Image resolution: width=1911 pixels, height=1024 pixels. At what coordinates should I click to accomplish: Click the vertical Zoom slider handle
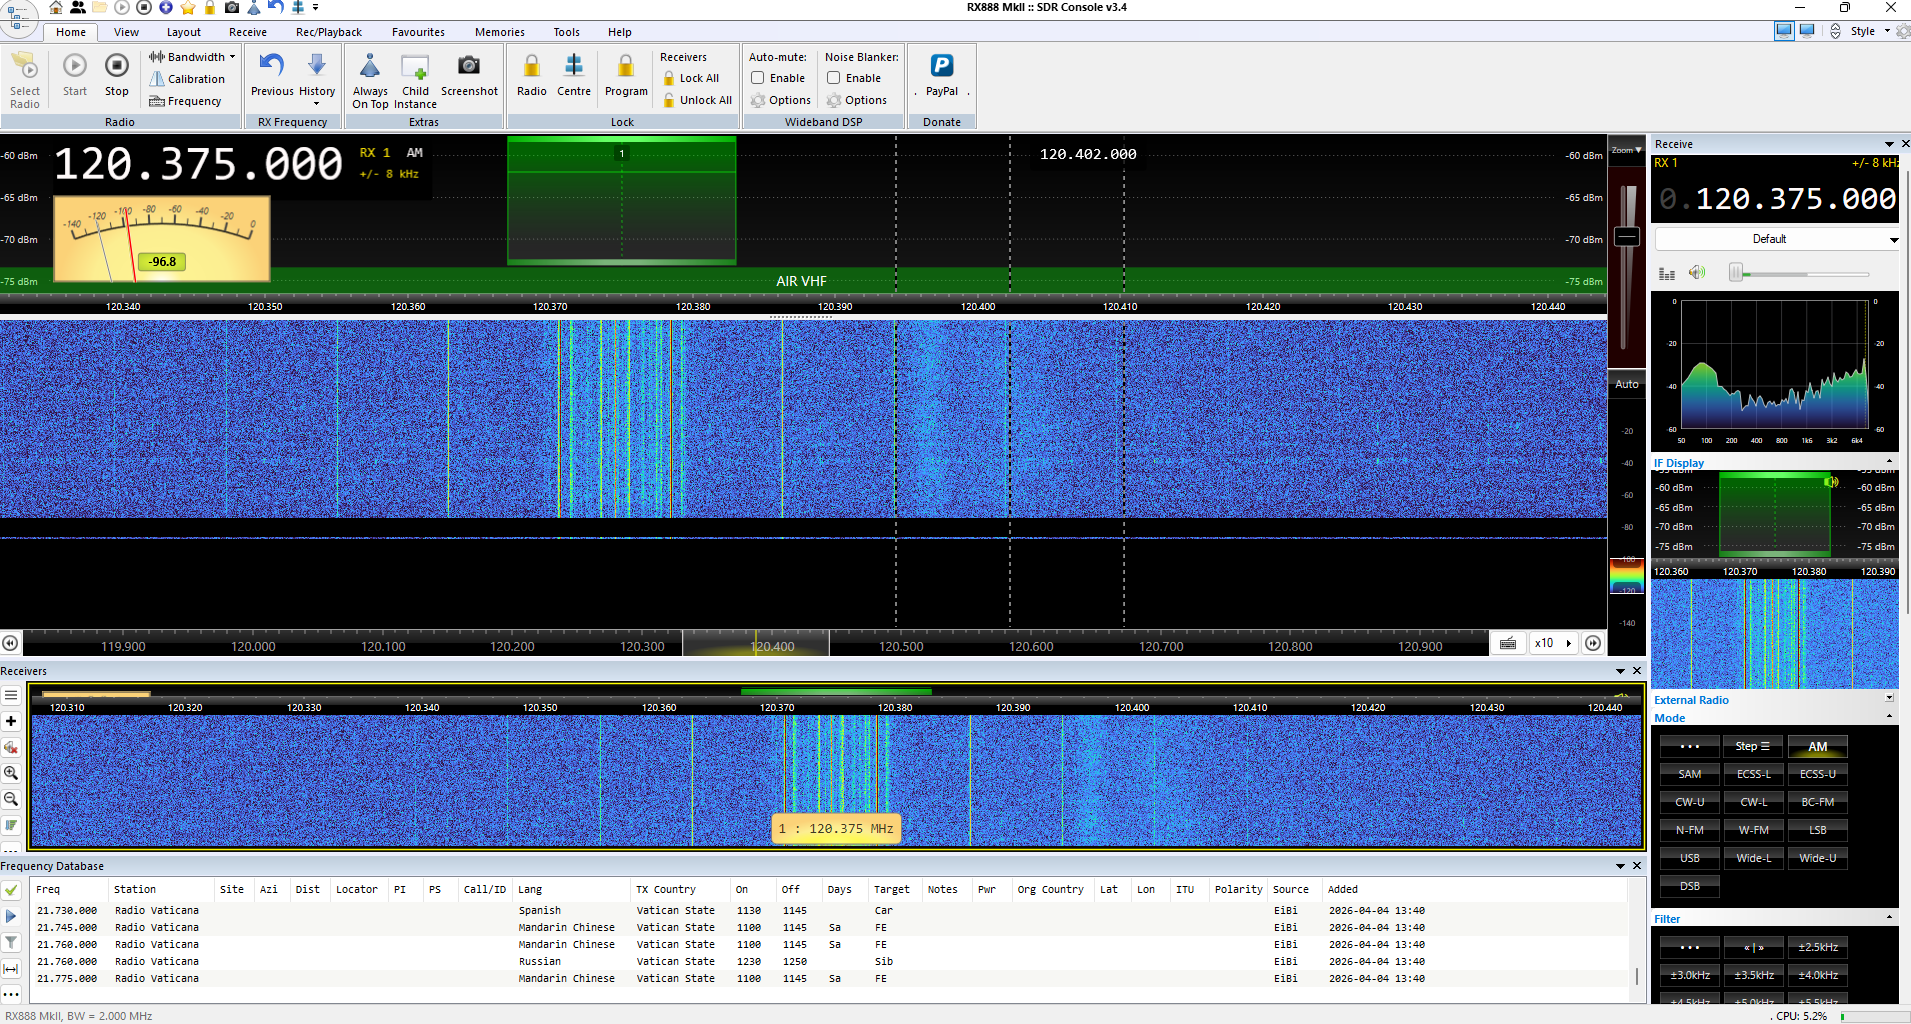tap(1627, 237)
